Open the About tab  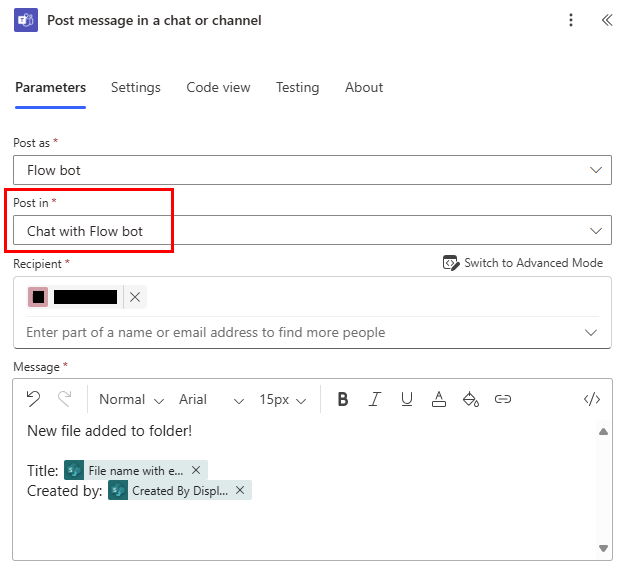coord(364,87)
